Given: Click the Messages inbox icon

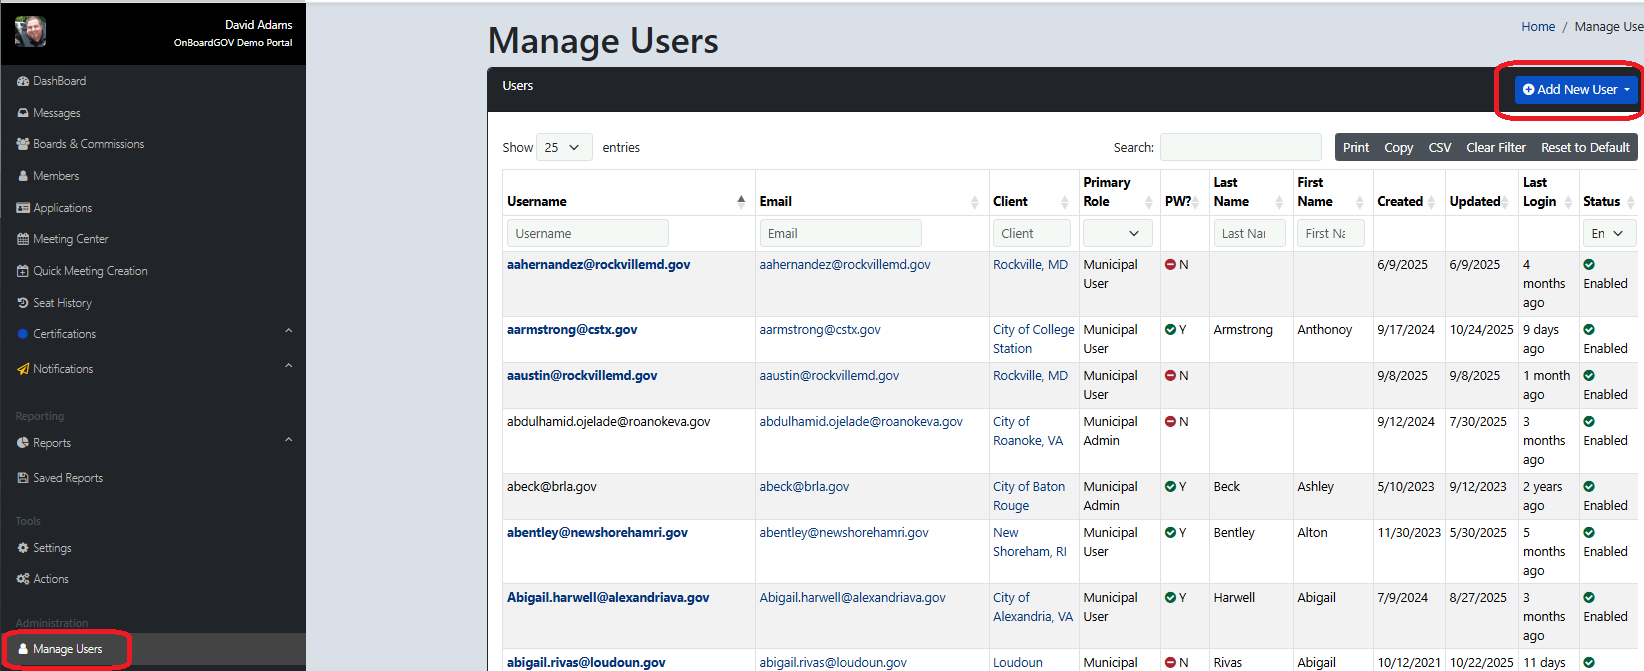Looking at the screenshot, I should [23, 113].
